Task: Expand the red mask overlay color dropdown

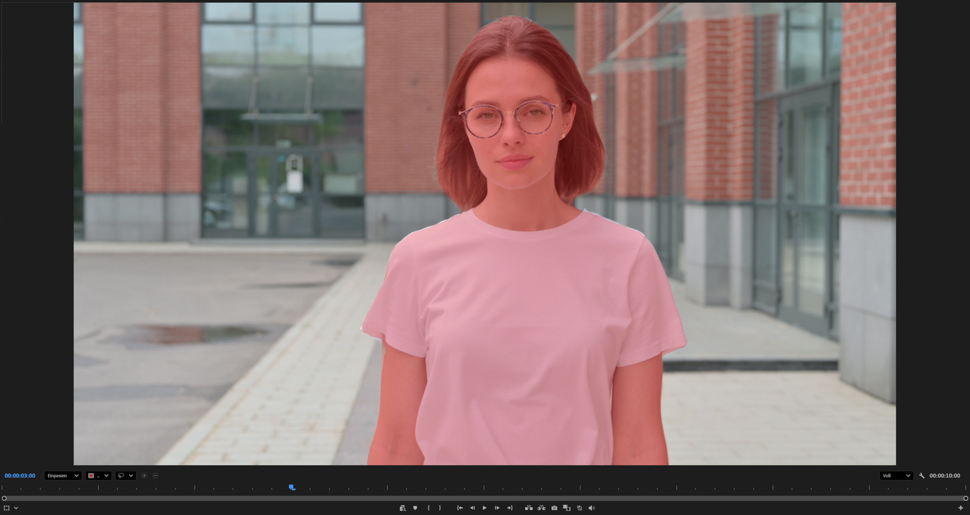Action: (97, 476)
